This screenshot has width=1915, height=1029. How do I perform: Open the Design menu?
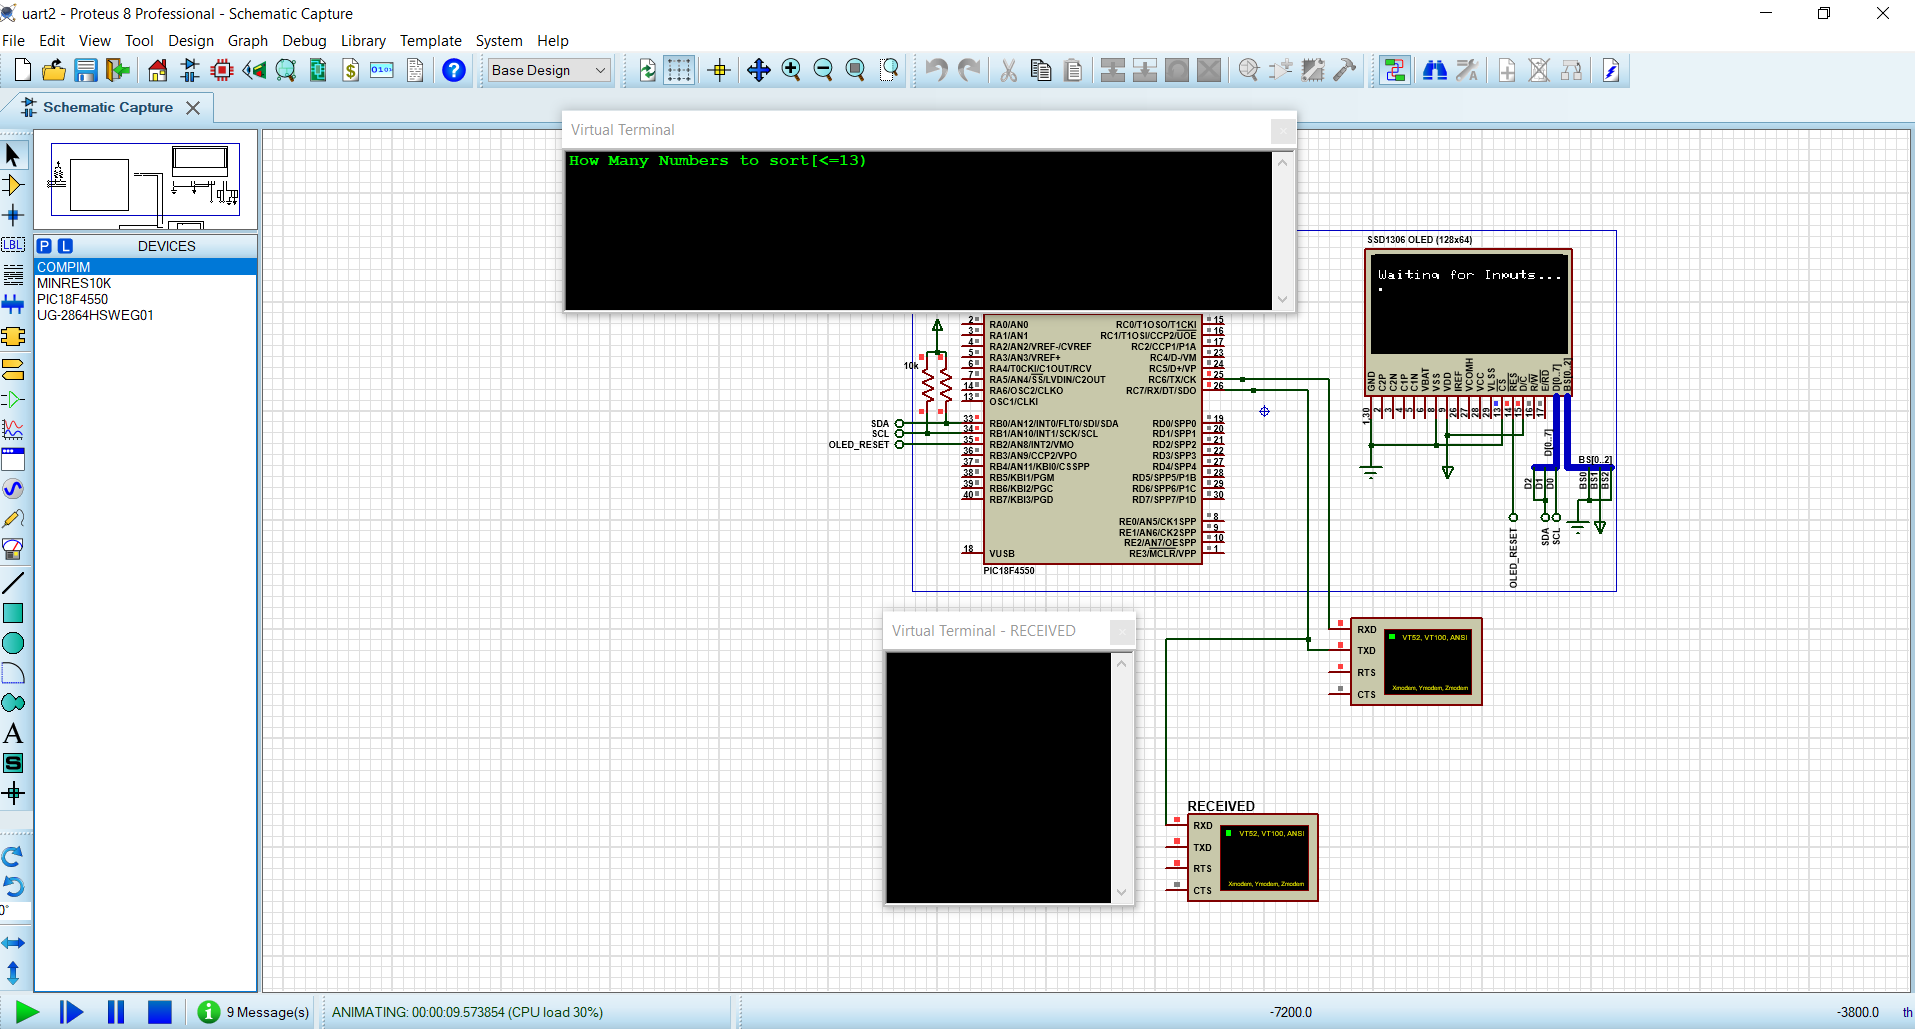(191, 41)
